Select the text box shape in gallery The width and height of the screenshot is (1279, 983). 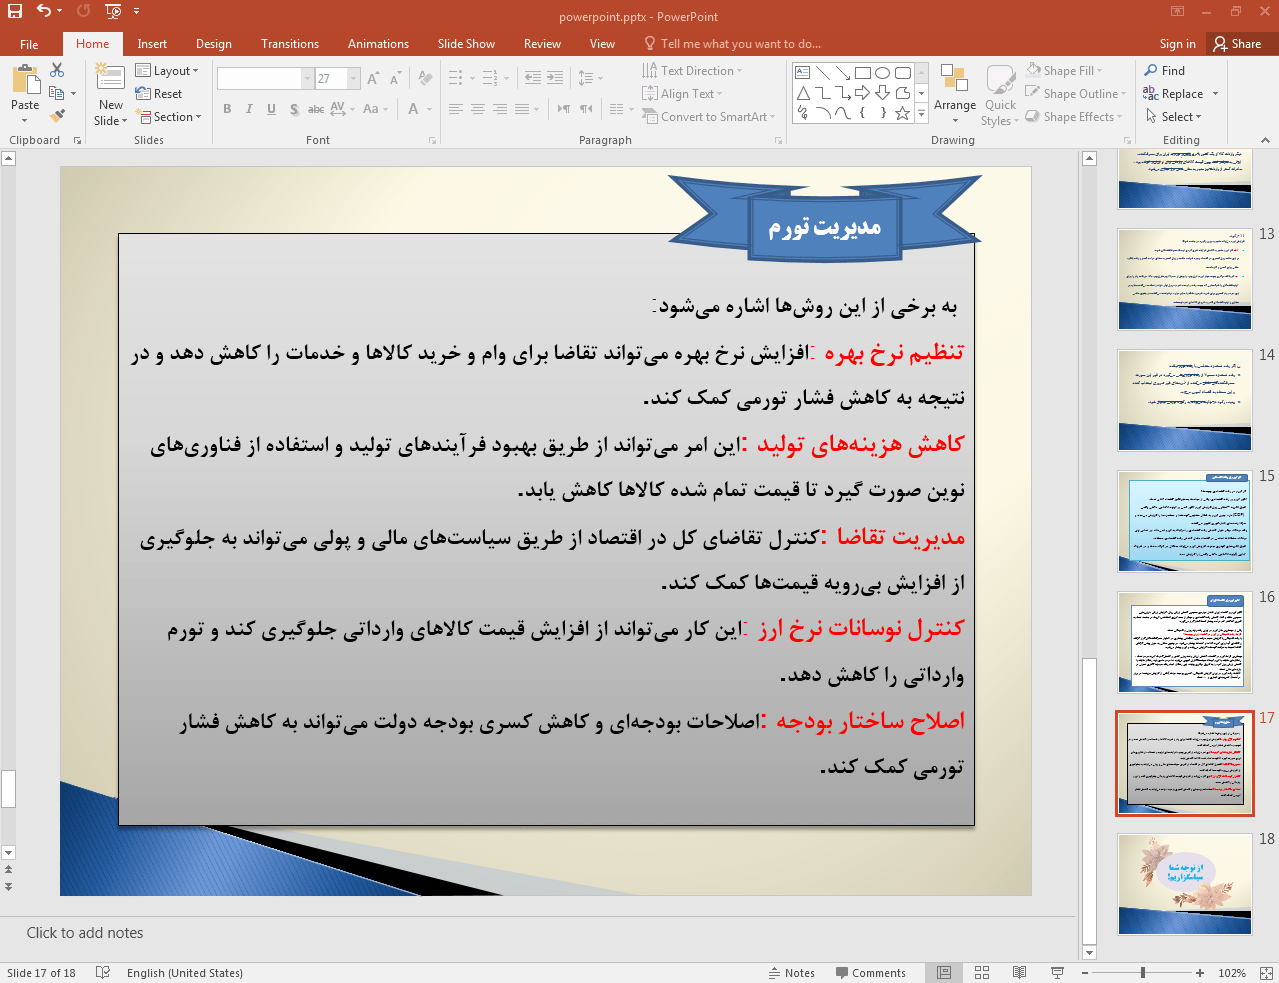pyautogui.click(x=803, y=73)
